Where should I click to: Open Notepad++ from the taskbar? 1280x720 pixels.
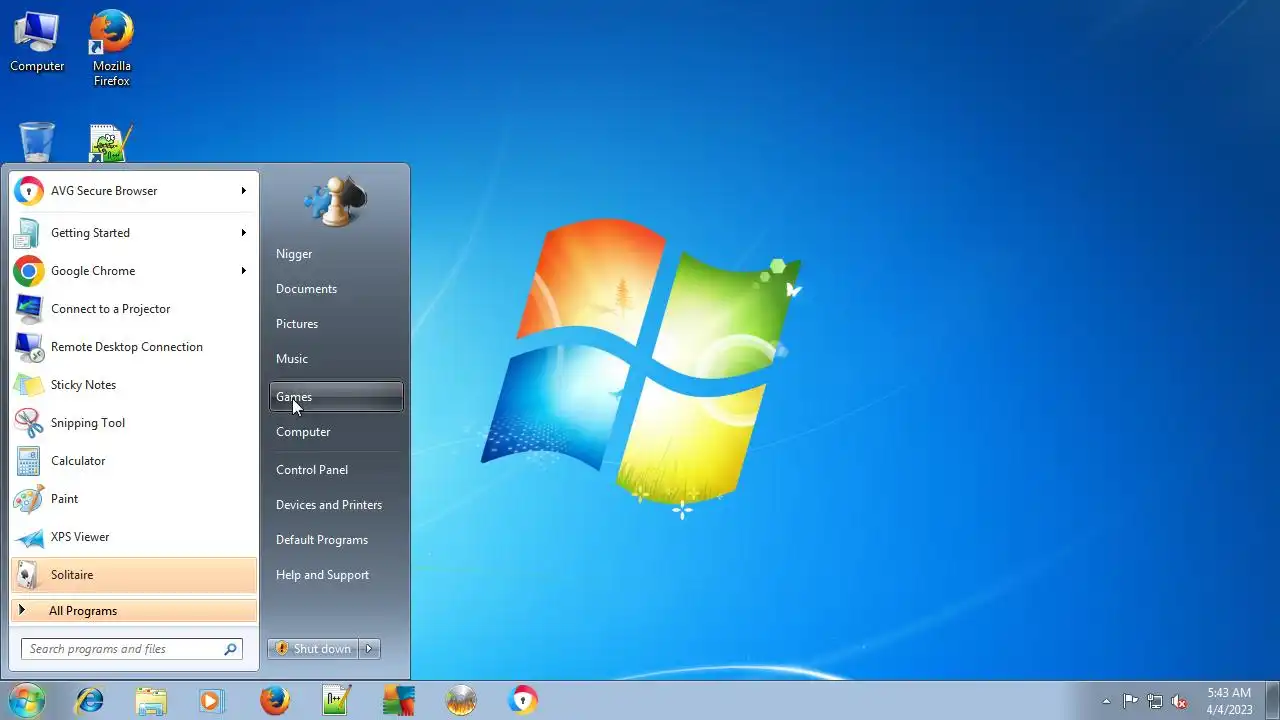337,700
